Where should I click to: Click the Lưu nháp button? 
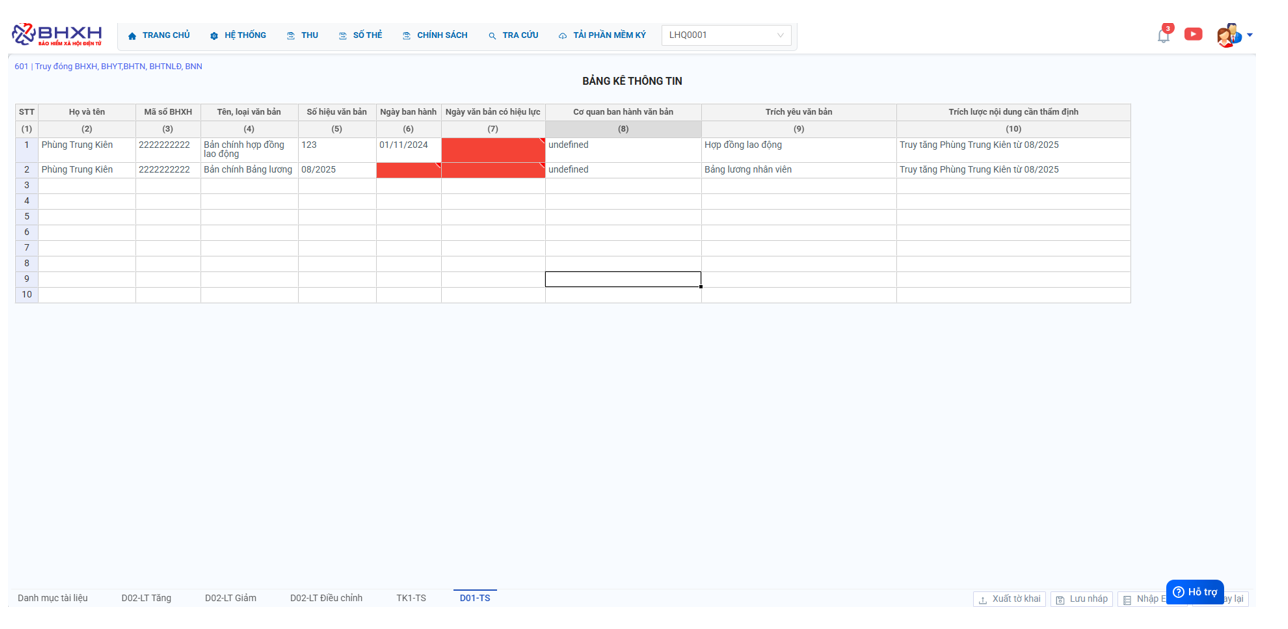1081,599
